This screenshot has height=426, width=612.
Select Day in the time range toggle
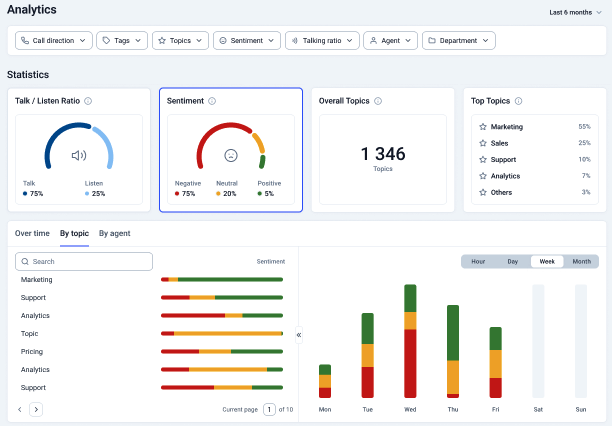[512, 261]
